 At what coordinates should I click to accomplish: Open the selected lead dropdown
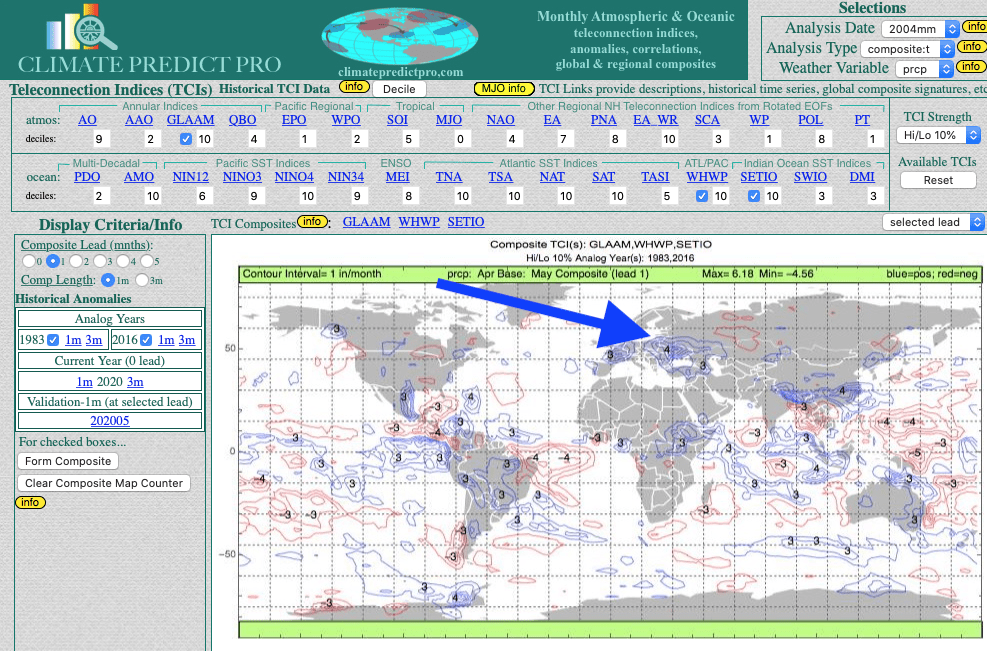933,222
